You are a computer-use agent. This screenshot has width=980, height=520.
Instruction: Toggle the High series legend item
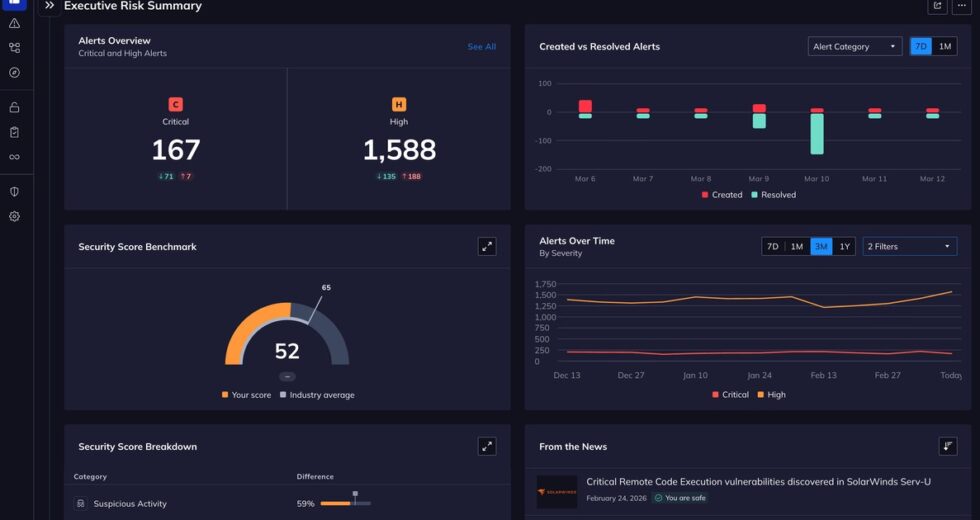[x=772, y=394]
